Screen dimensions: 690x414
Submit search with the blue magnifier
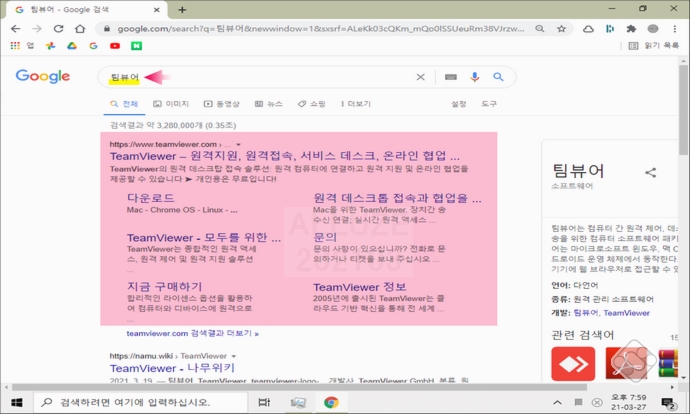click(498, 77)
